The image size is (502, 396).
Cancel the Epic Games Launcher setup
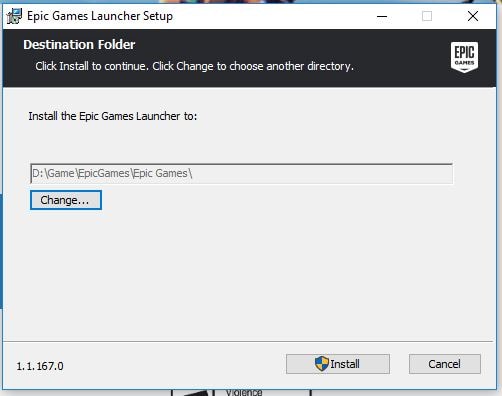click(x=445, y=364)
